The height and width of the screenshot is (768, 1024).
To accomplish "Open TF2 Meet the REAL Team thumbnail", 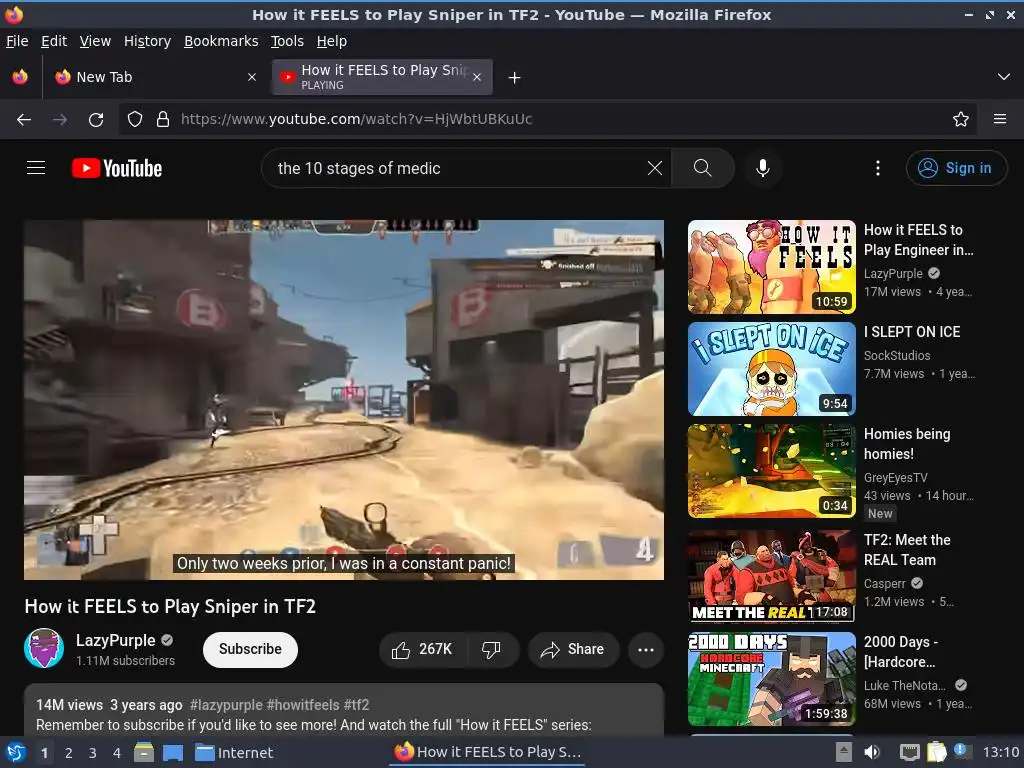I will tap(772, 575).
